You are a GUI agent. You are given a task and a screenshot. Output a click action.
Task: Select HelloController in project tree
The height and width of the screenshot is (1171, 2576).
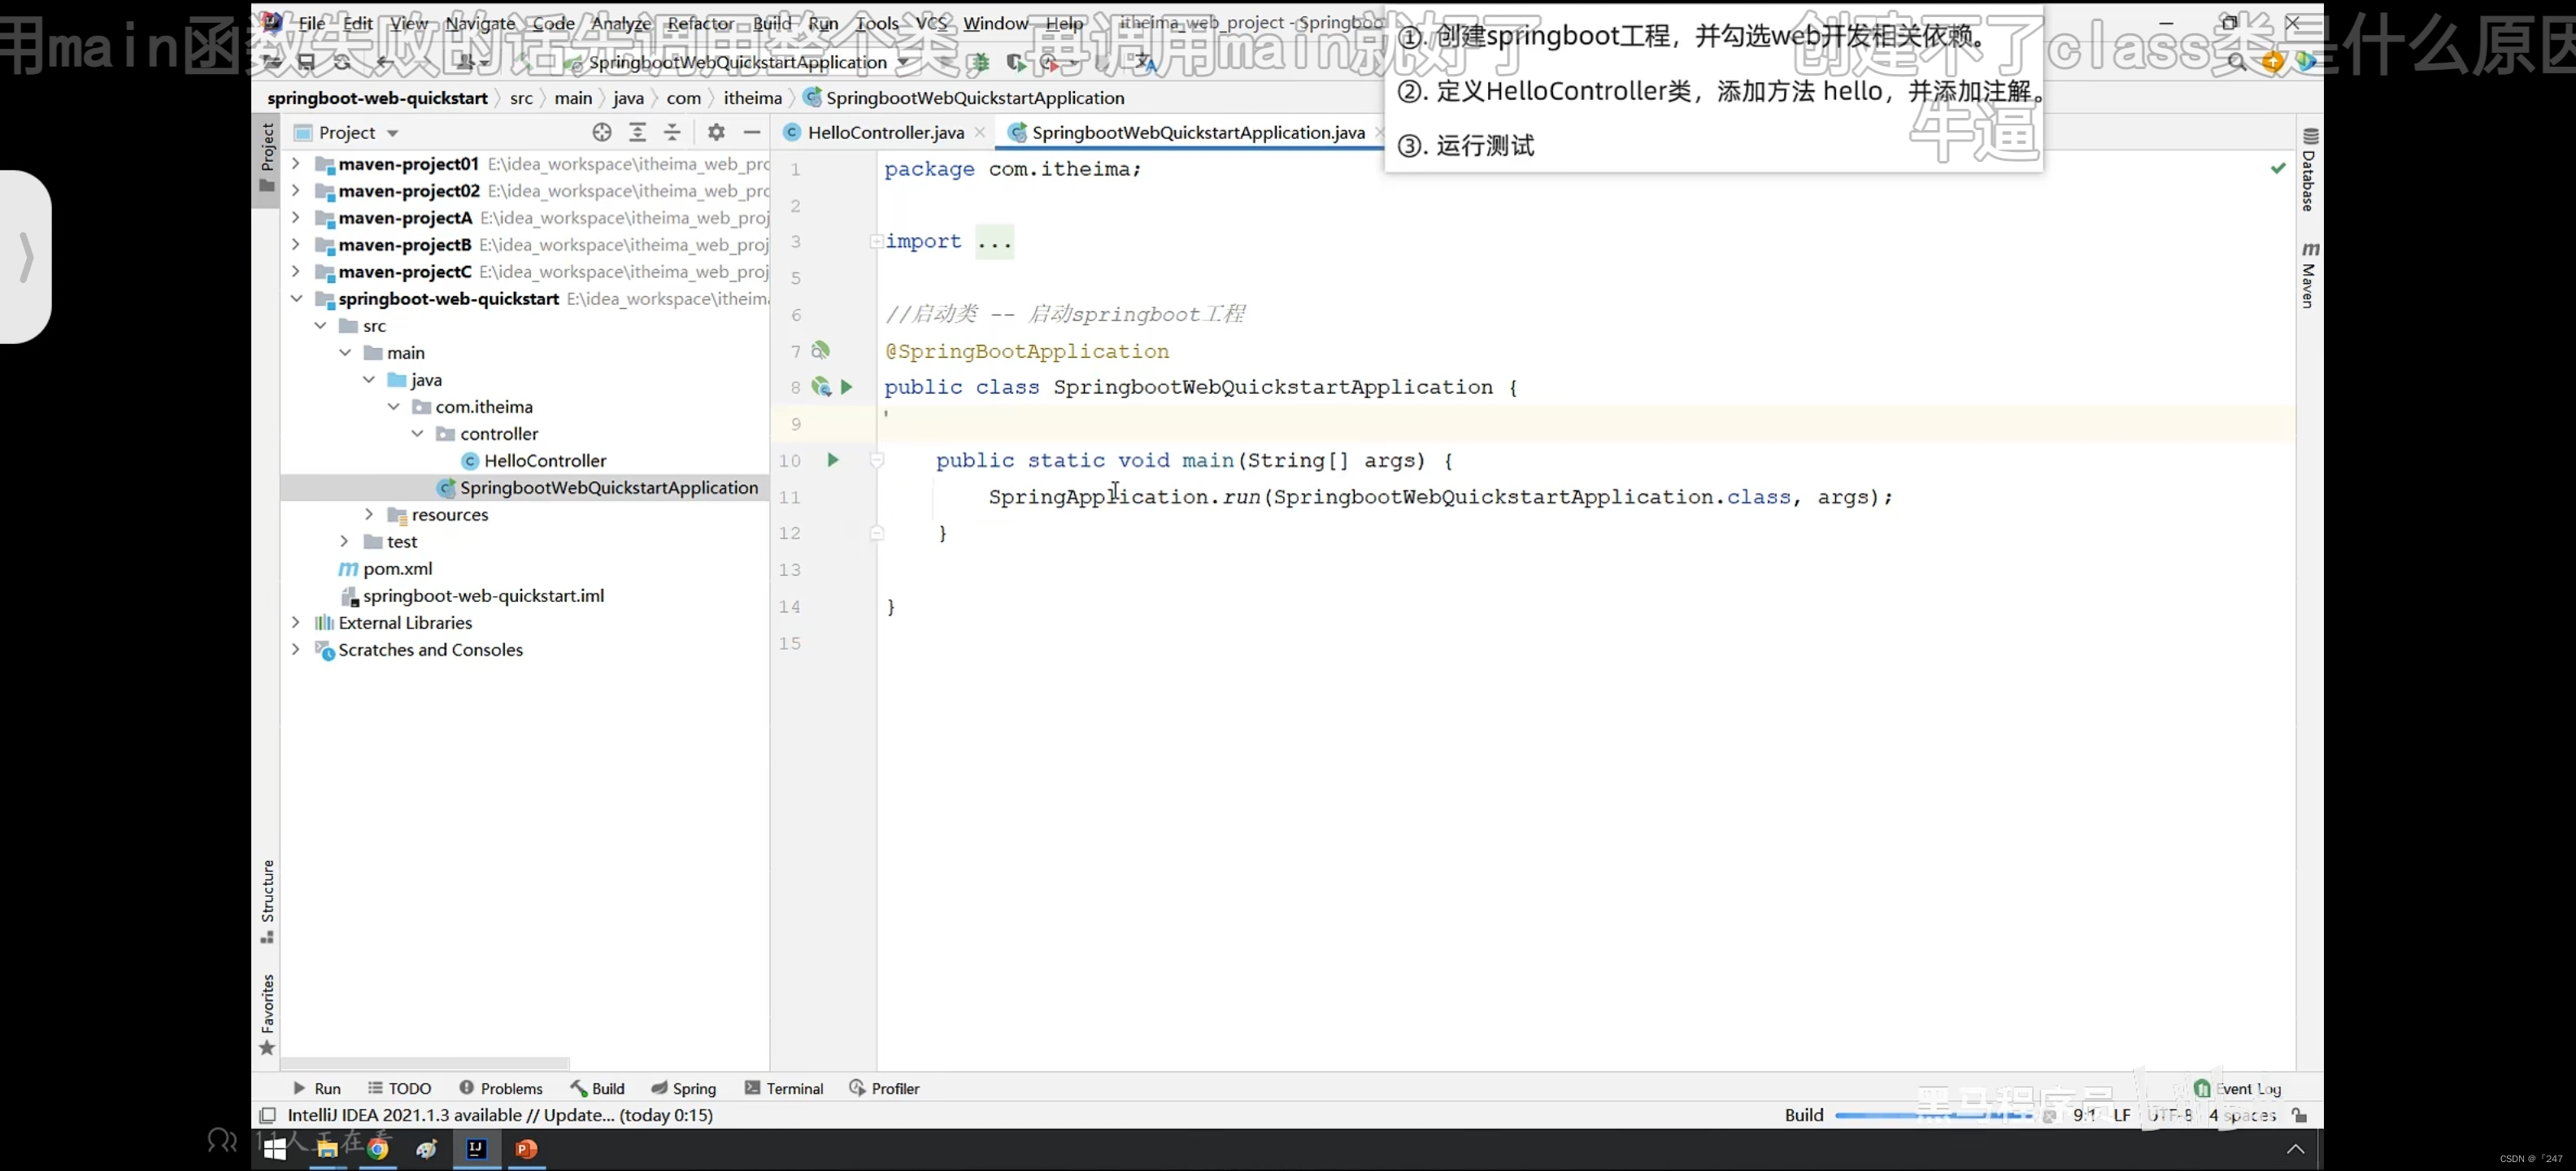click(x=544, y=460)
